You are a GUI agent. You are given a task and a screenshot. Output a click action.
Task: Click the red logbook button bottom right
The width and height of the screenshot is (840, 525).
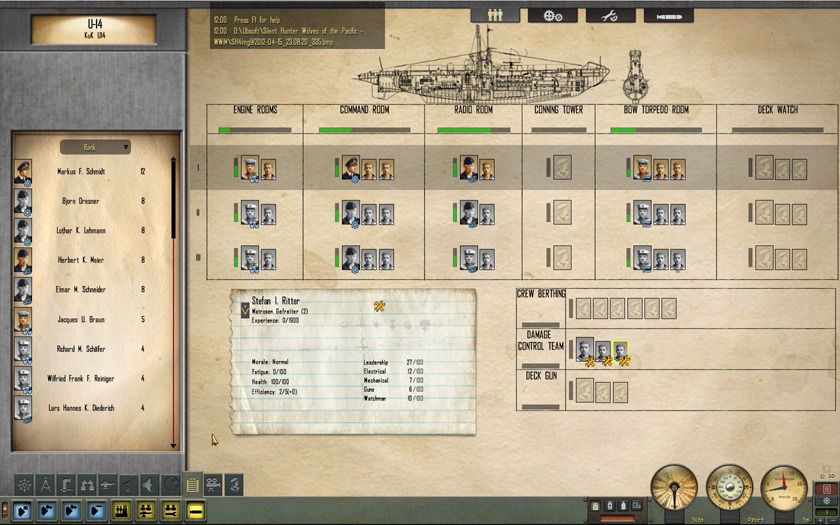pyautogui.click(x=826, y=489)
